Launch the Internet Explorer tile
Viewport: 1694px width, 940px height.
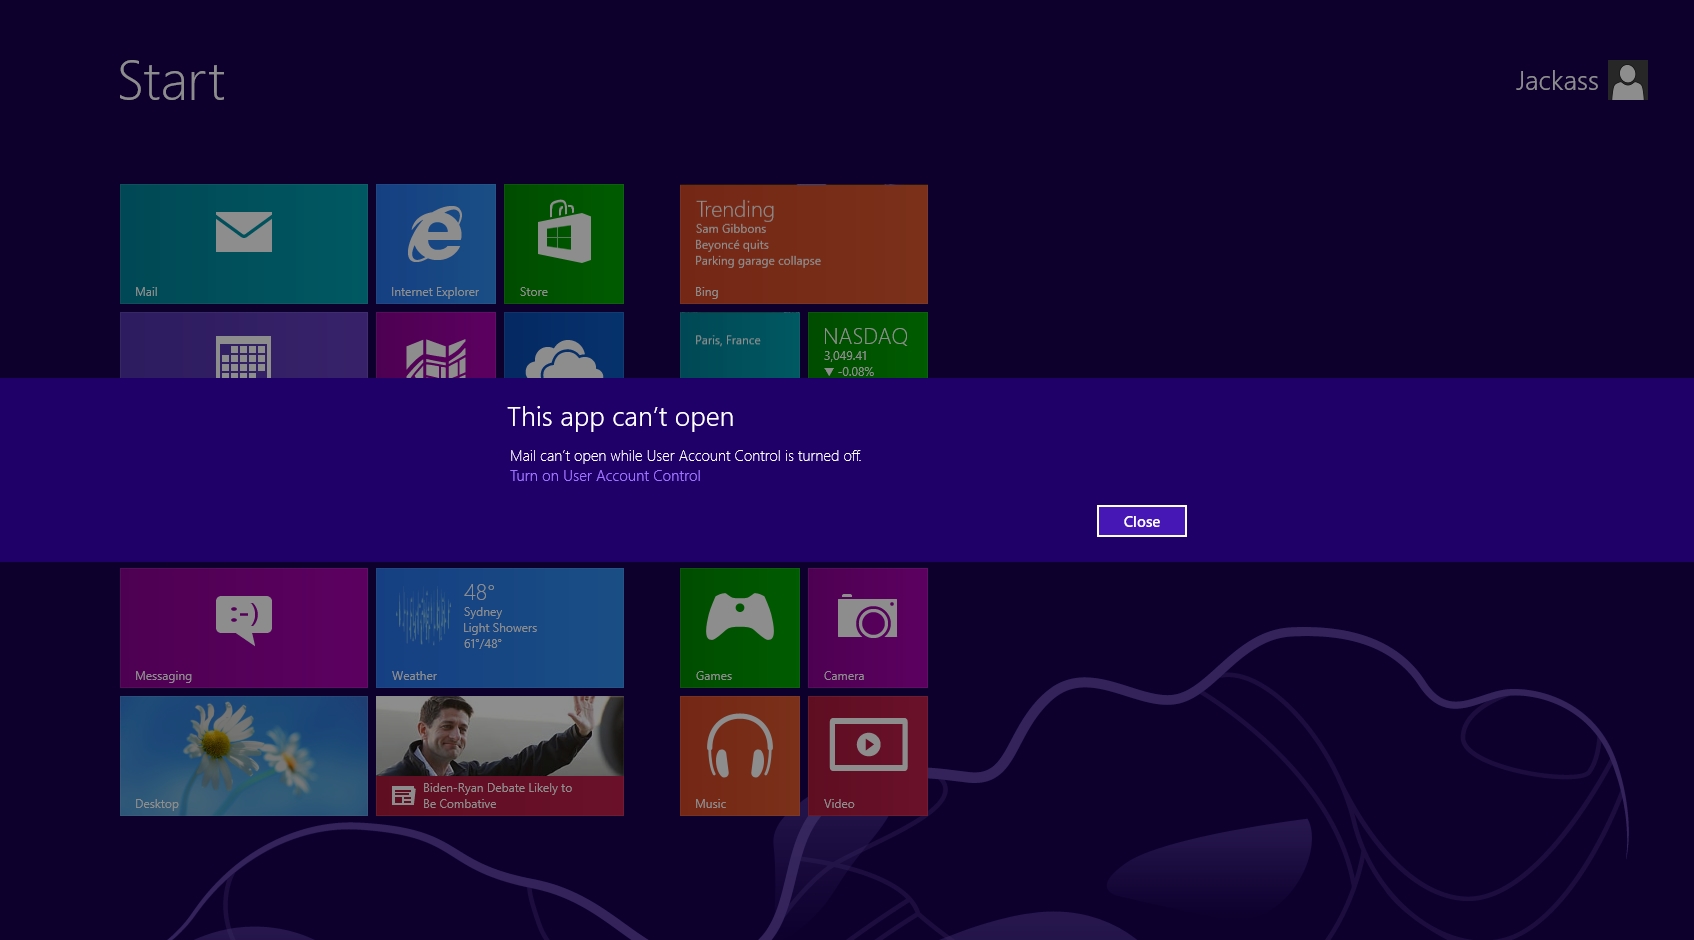coord(436,244)
